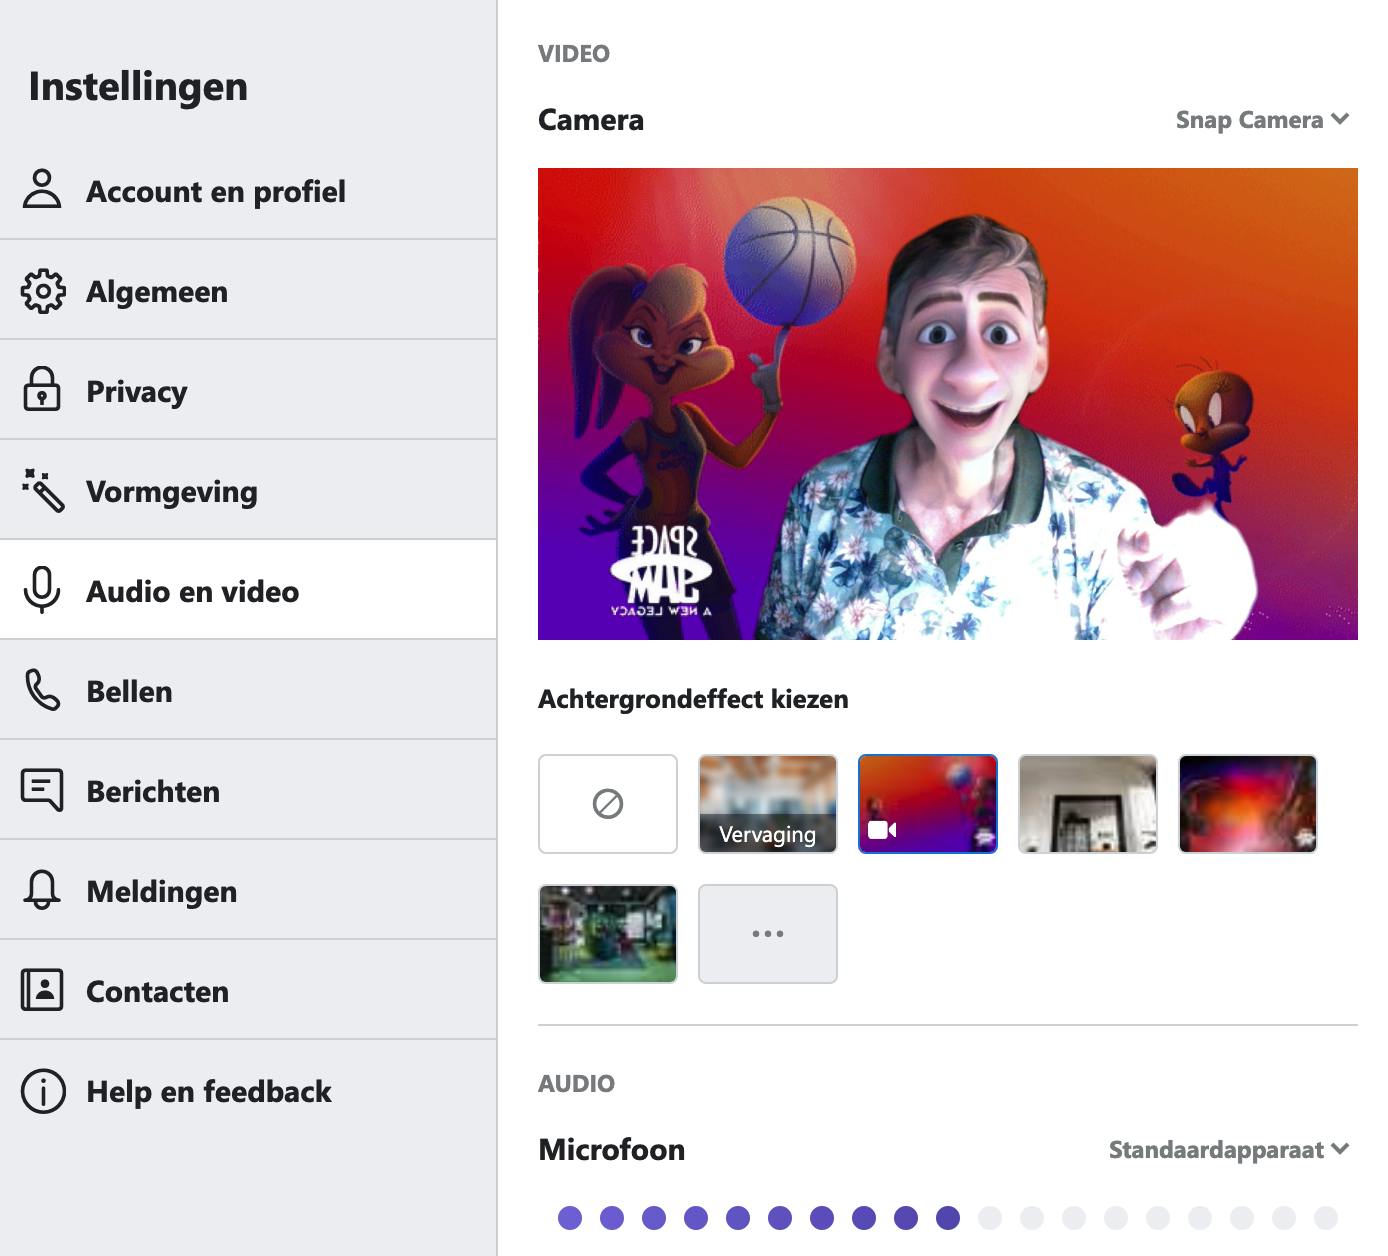Click the Account en profiel person icon

tap(42, 189)
